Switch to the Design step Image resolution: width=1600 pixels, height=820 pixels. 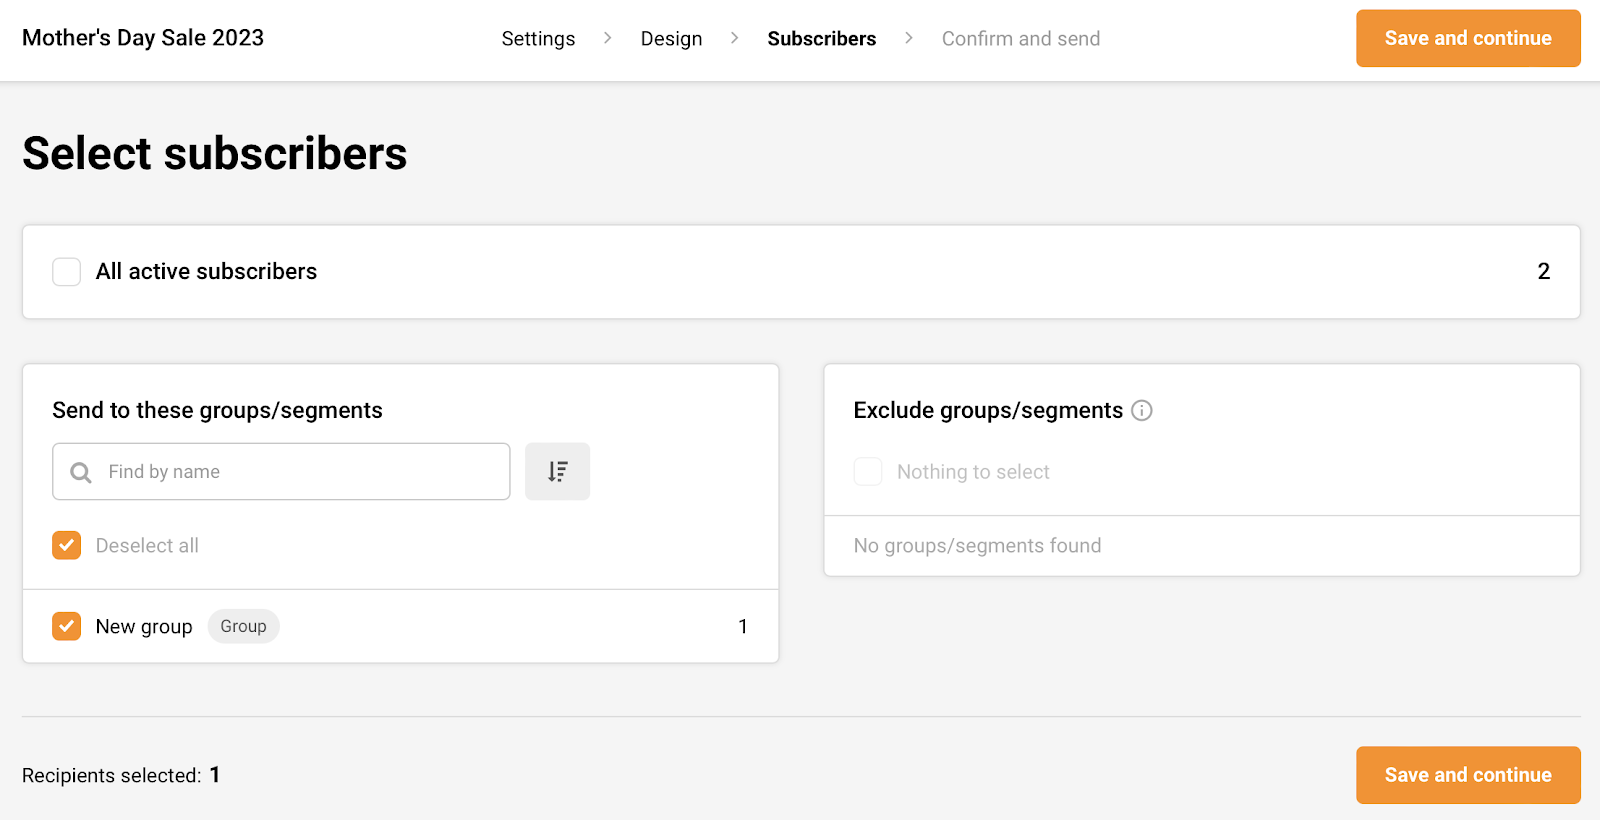click(x=671, y=39)
